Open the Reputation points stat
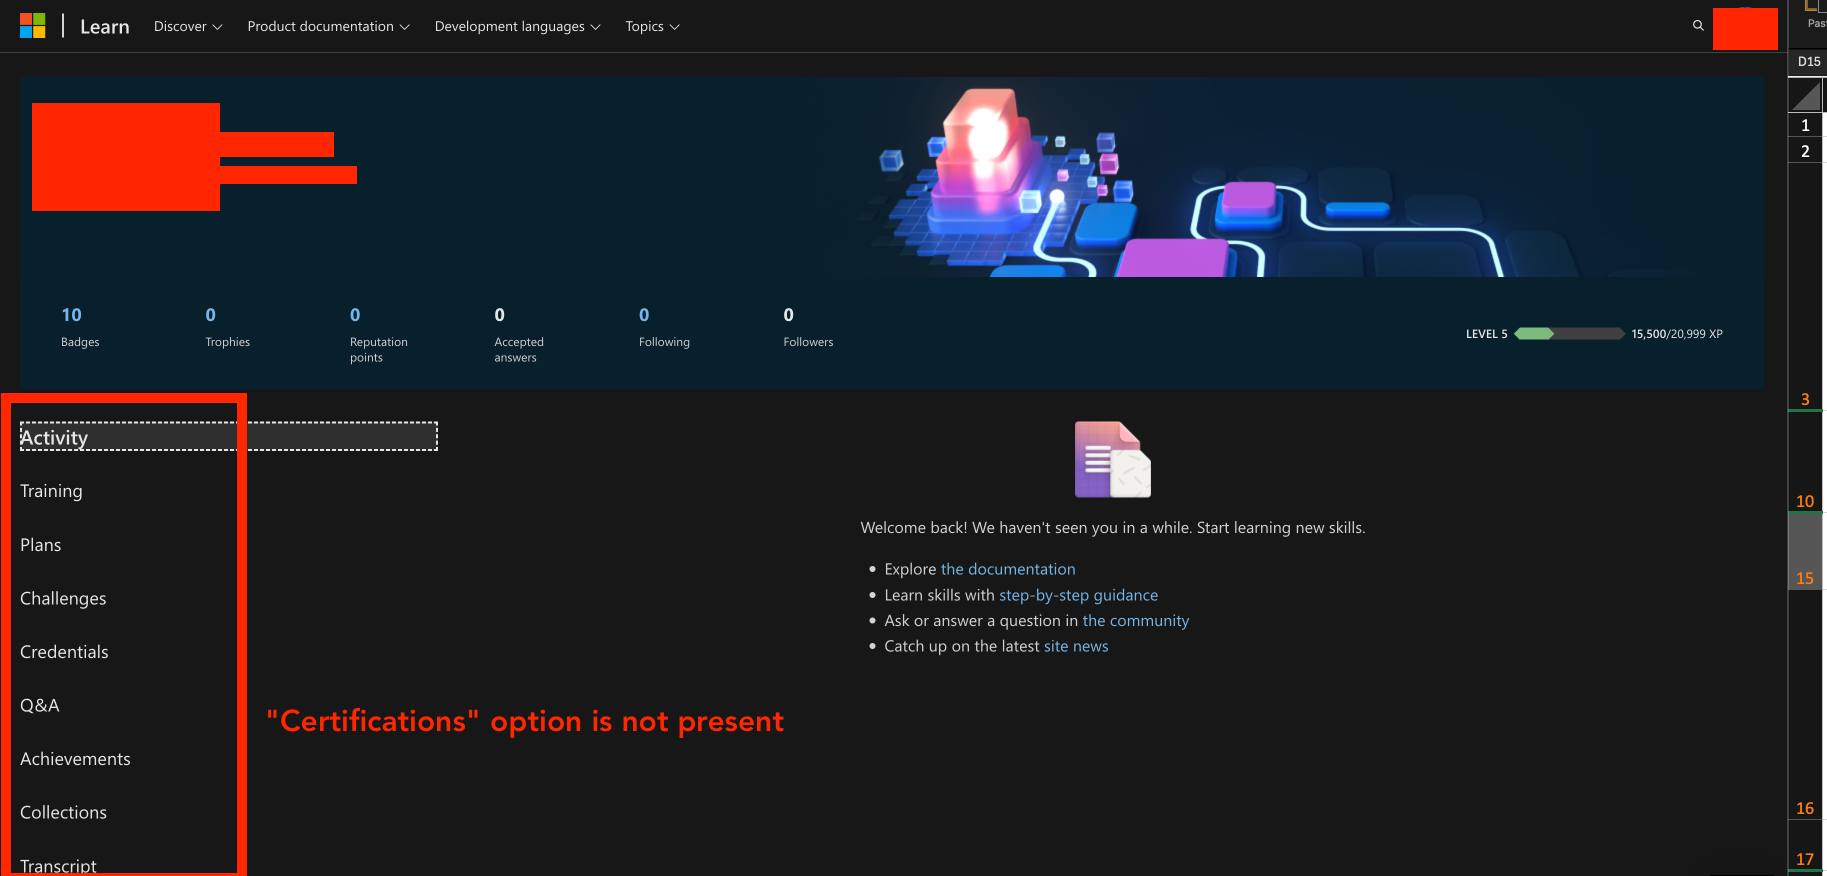The image size is (1827, 876). click(x=379, y=335)
